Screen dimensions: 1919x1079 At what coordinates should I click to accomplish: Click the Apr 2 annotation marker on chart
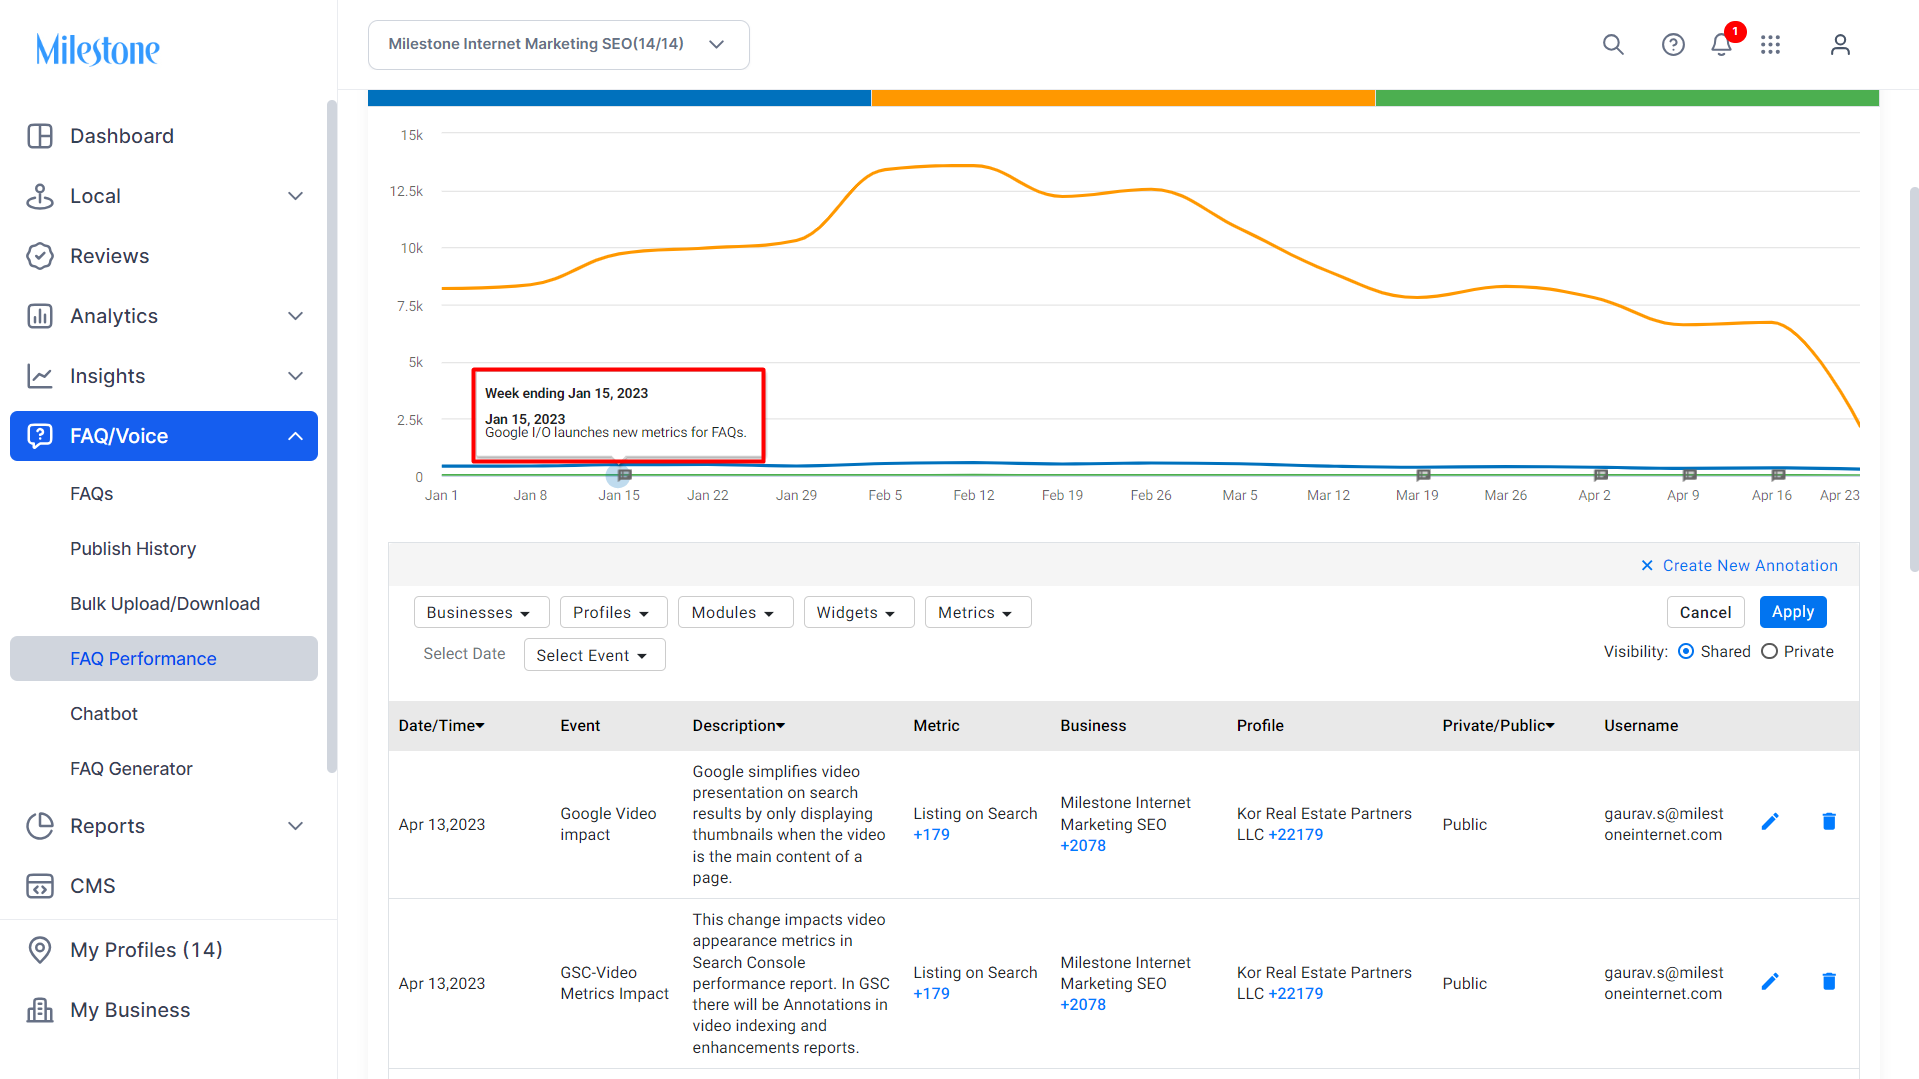pos(1600,475)
